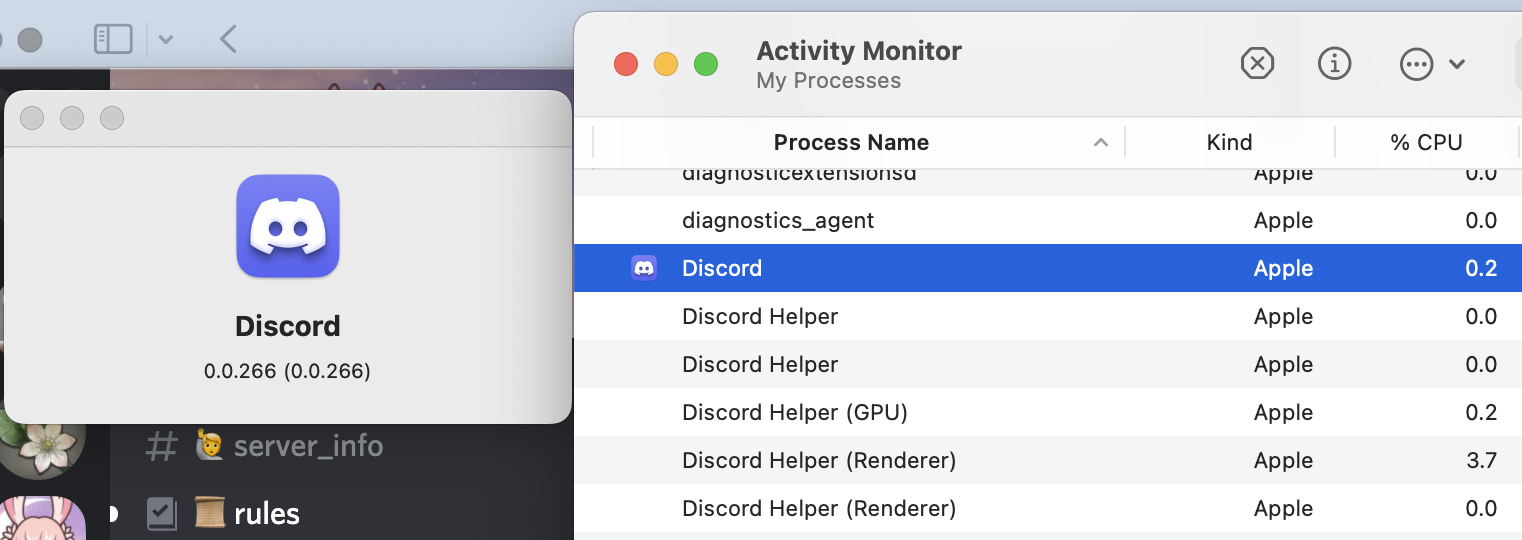Click the Discord title in About window
Image resolution: width=1522 pixels, height=540 pixels.
[288, 326]
